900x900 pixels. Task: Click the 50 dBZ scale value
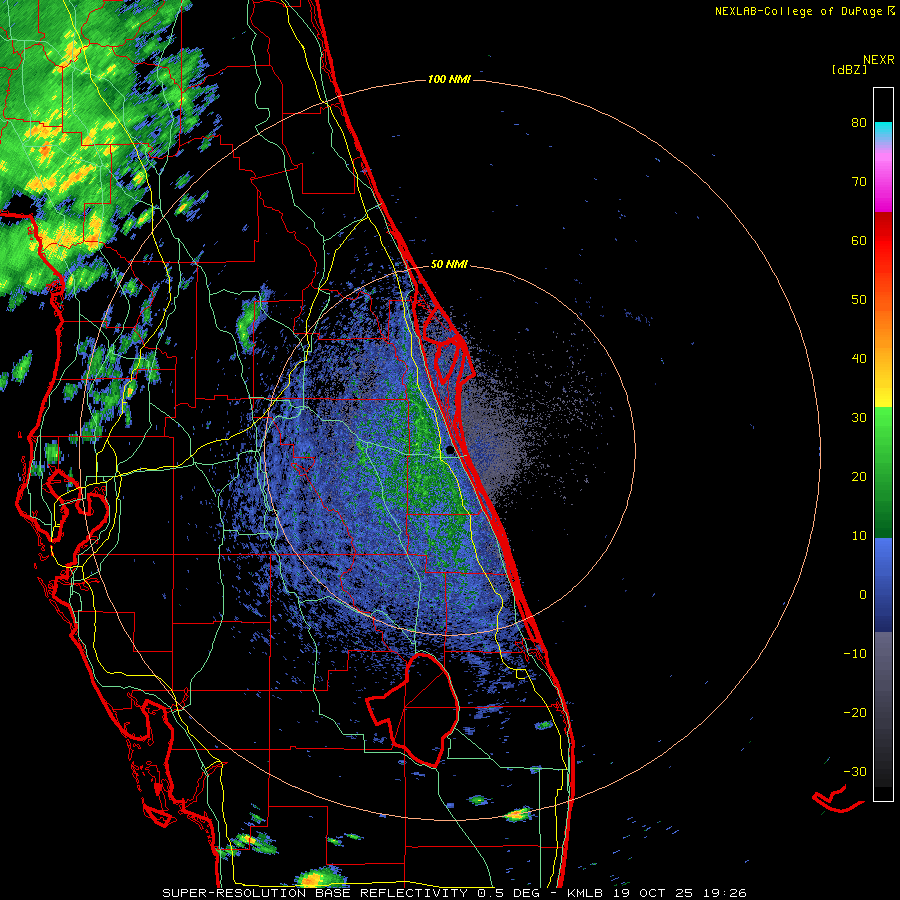859,300
